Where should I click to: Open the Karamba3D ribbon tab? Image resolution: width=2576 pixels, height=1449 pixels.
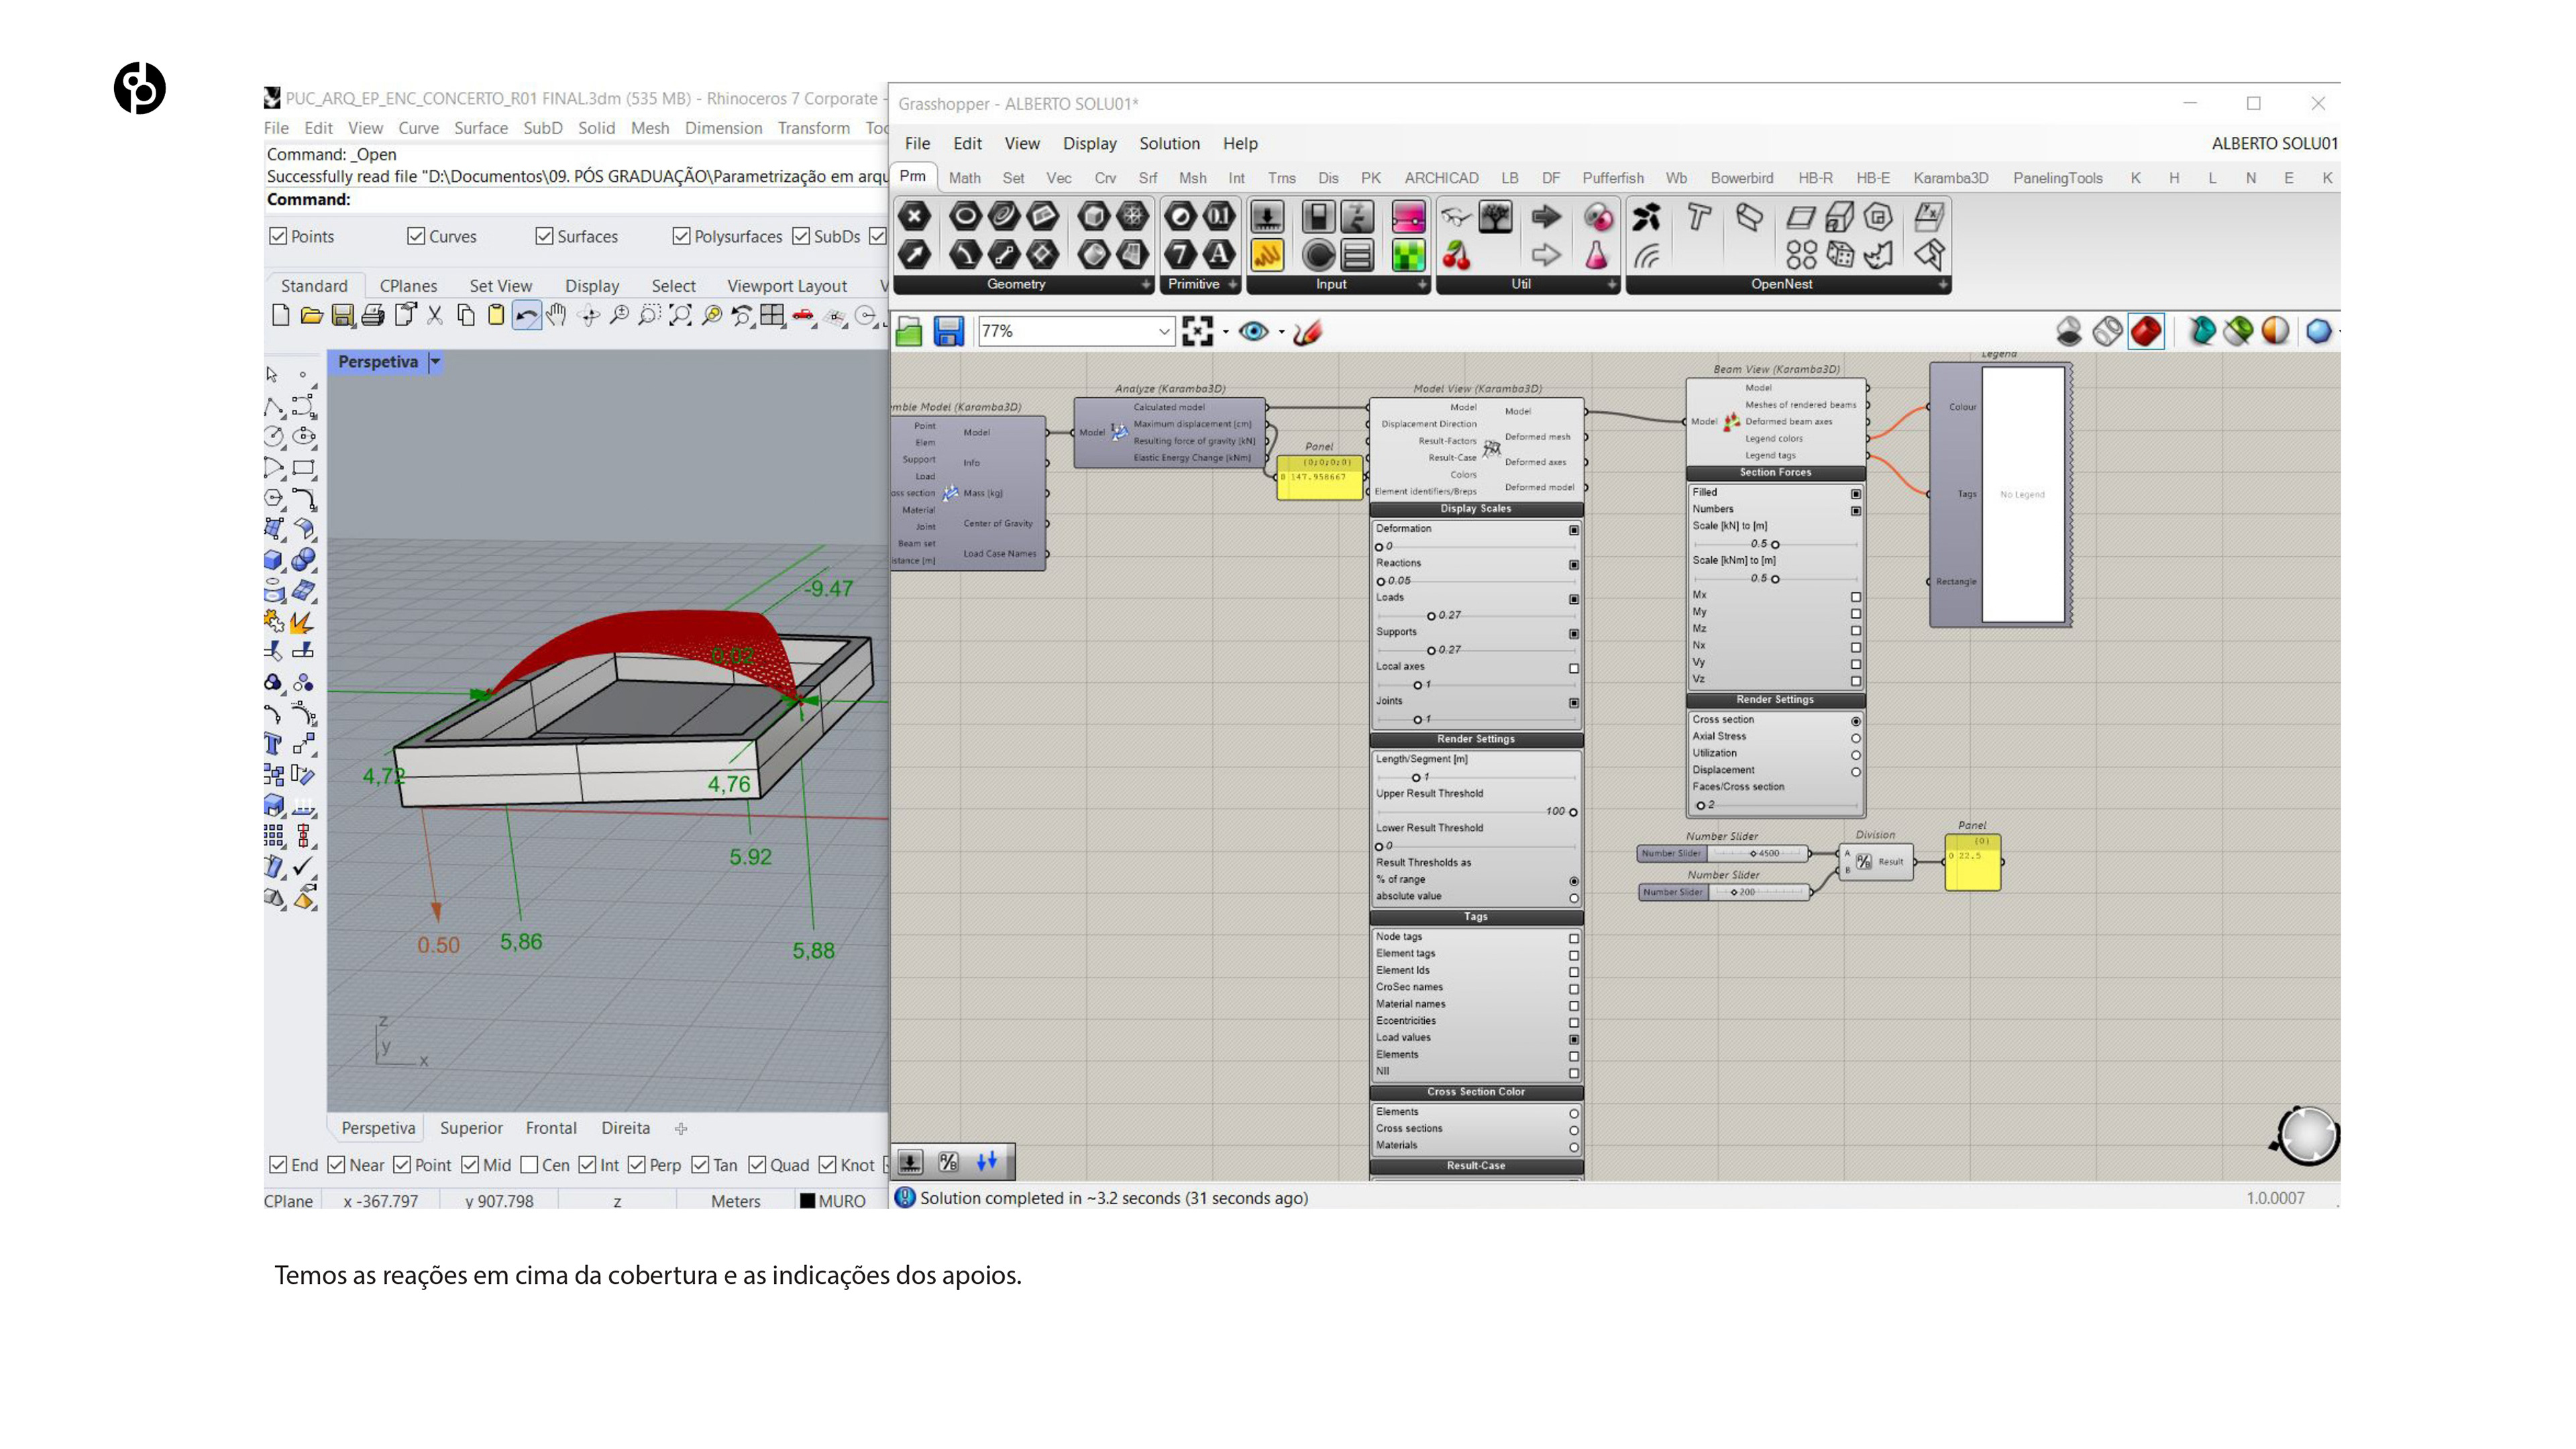point(1950,178)
